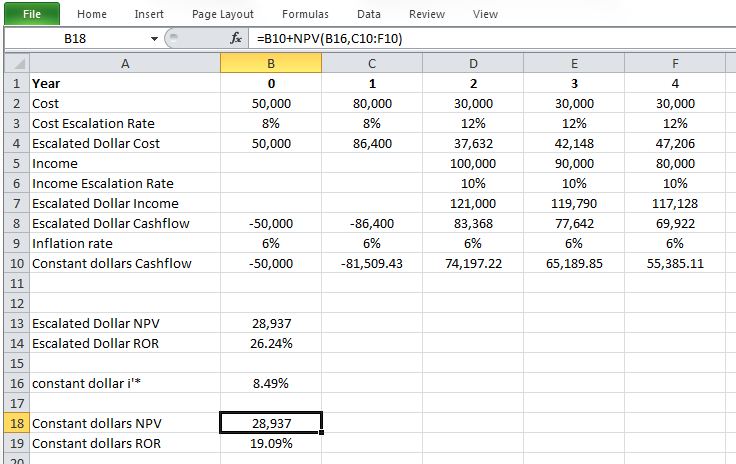Open the Page Layout tab
This screenshot has width=736, height=464.
(x=222, y=14)
